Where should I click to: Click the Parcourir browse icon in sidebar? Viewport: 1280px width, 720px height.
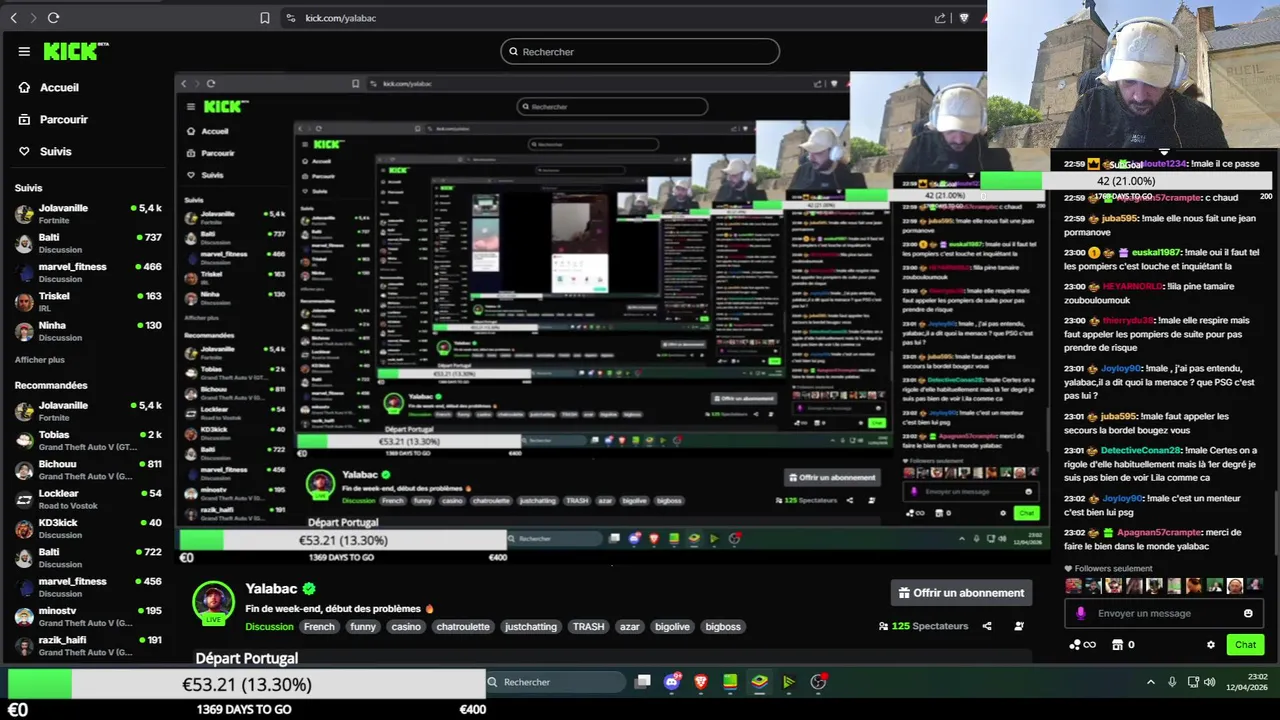click(24, 119)
